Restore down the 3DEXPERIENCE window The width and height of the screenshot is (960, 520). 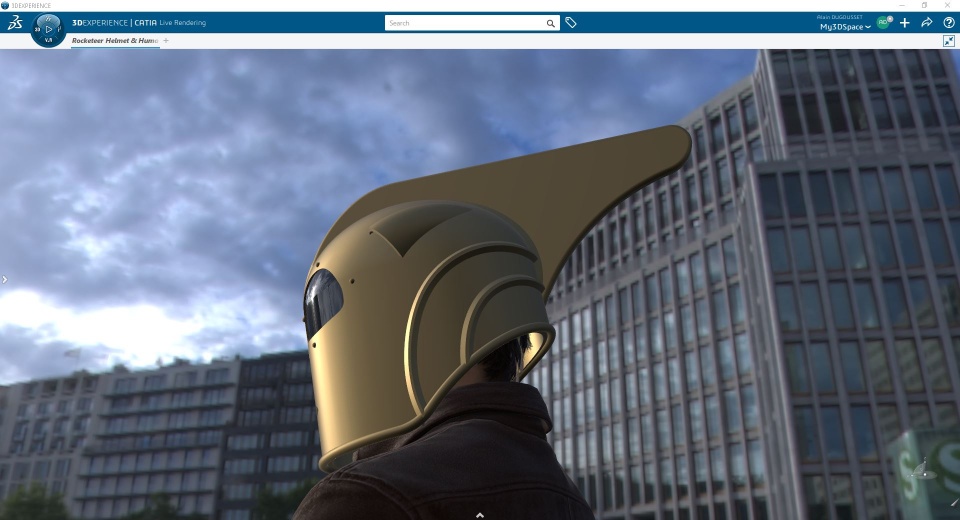(x=924, y=5)
